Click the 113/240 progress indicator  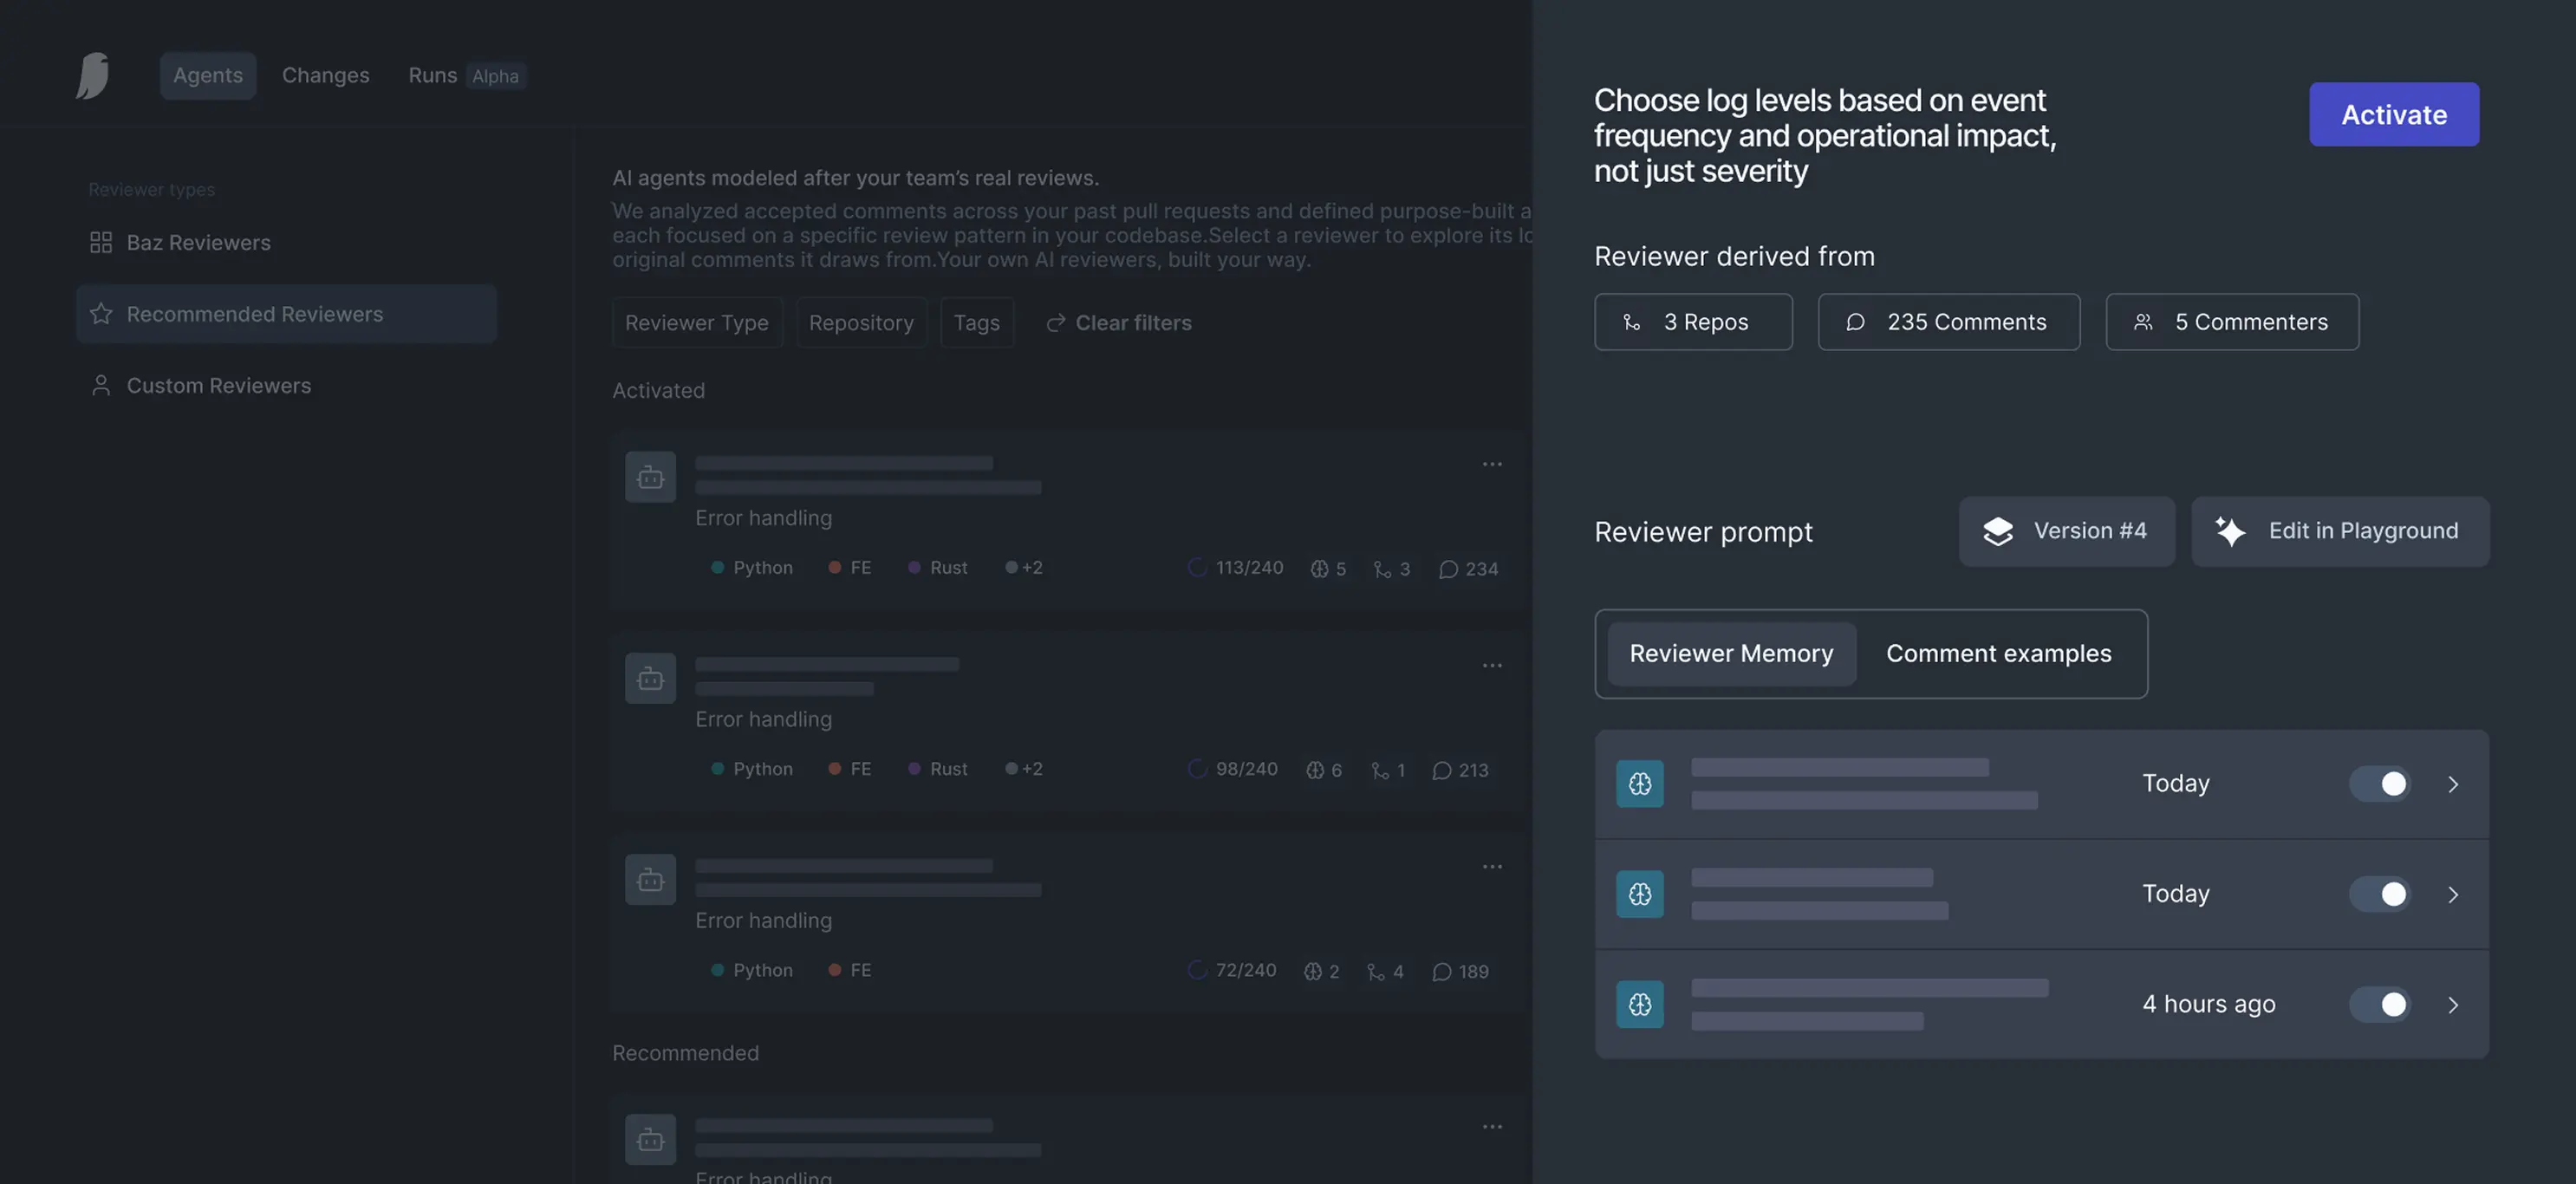1236,568
